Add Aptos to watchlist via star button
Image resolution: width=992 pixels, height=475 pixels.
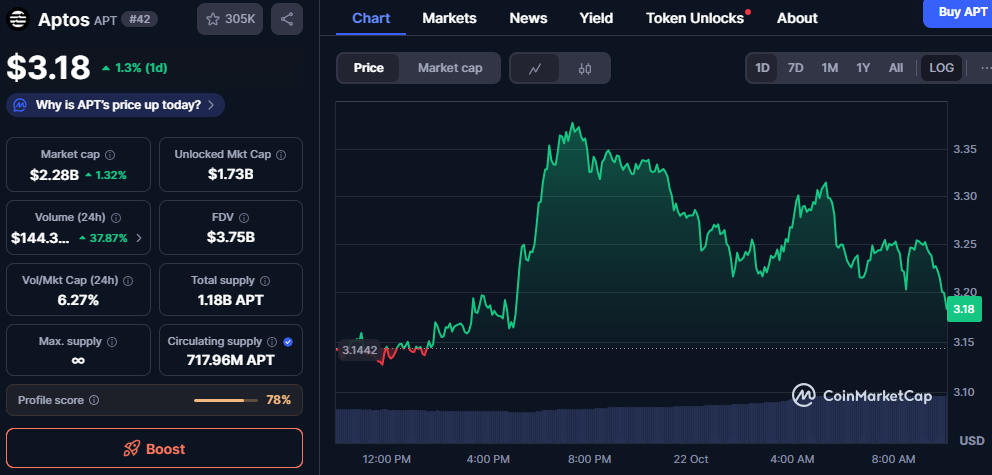pos(231,19)
